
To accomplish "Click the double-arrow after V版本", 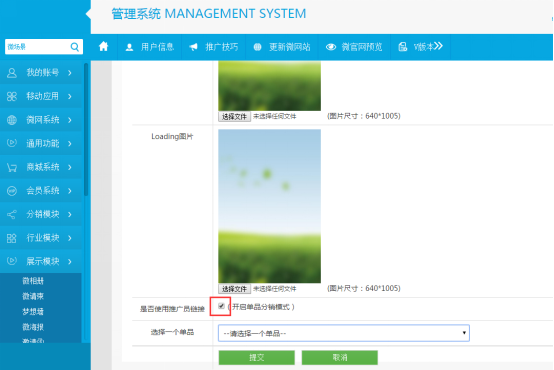I will (x=438, y=46).
